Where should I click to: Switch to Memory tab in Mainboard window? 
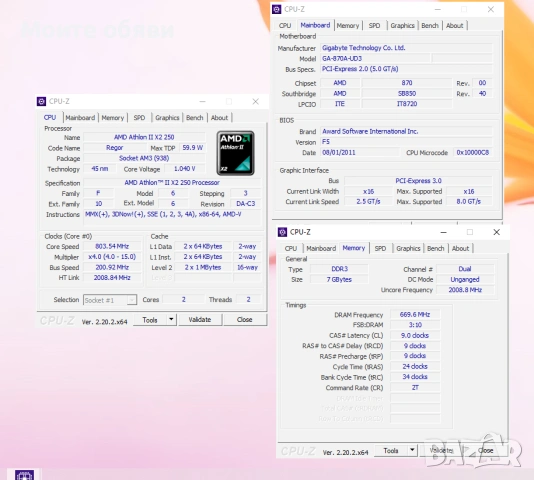(348, 26)
